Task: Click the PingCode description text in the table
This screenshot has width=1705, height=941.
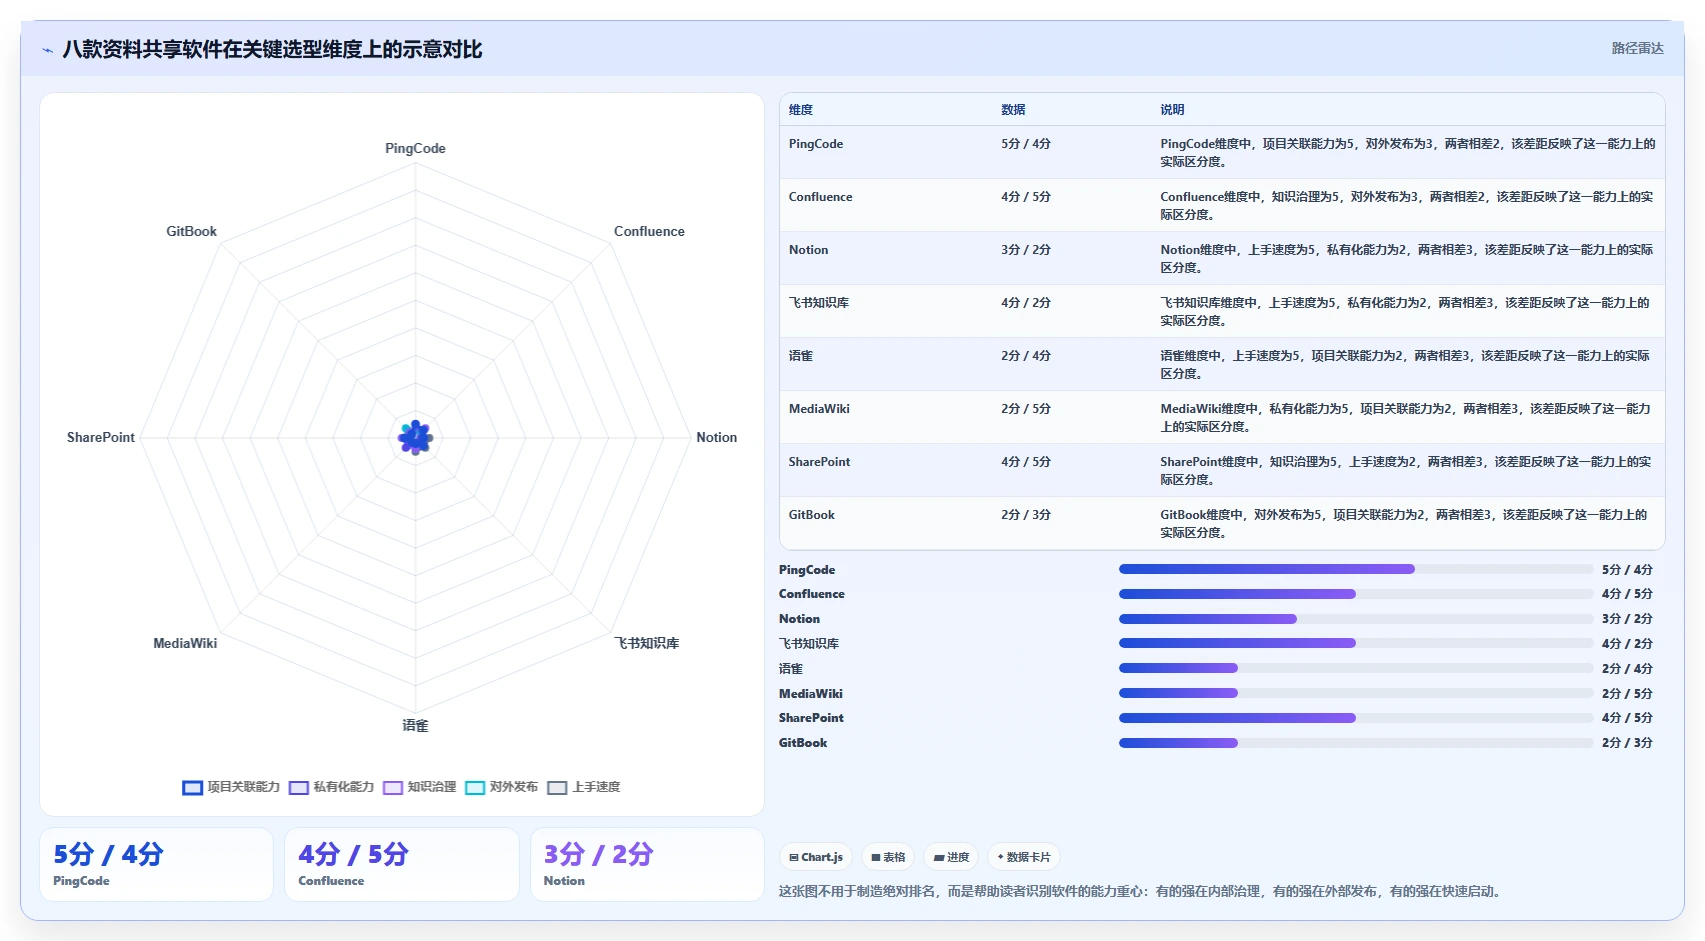Action: pos(1408,152)
